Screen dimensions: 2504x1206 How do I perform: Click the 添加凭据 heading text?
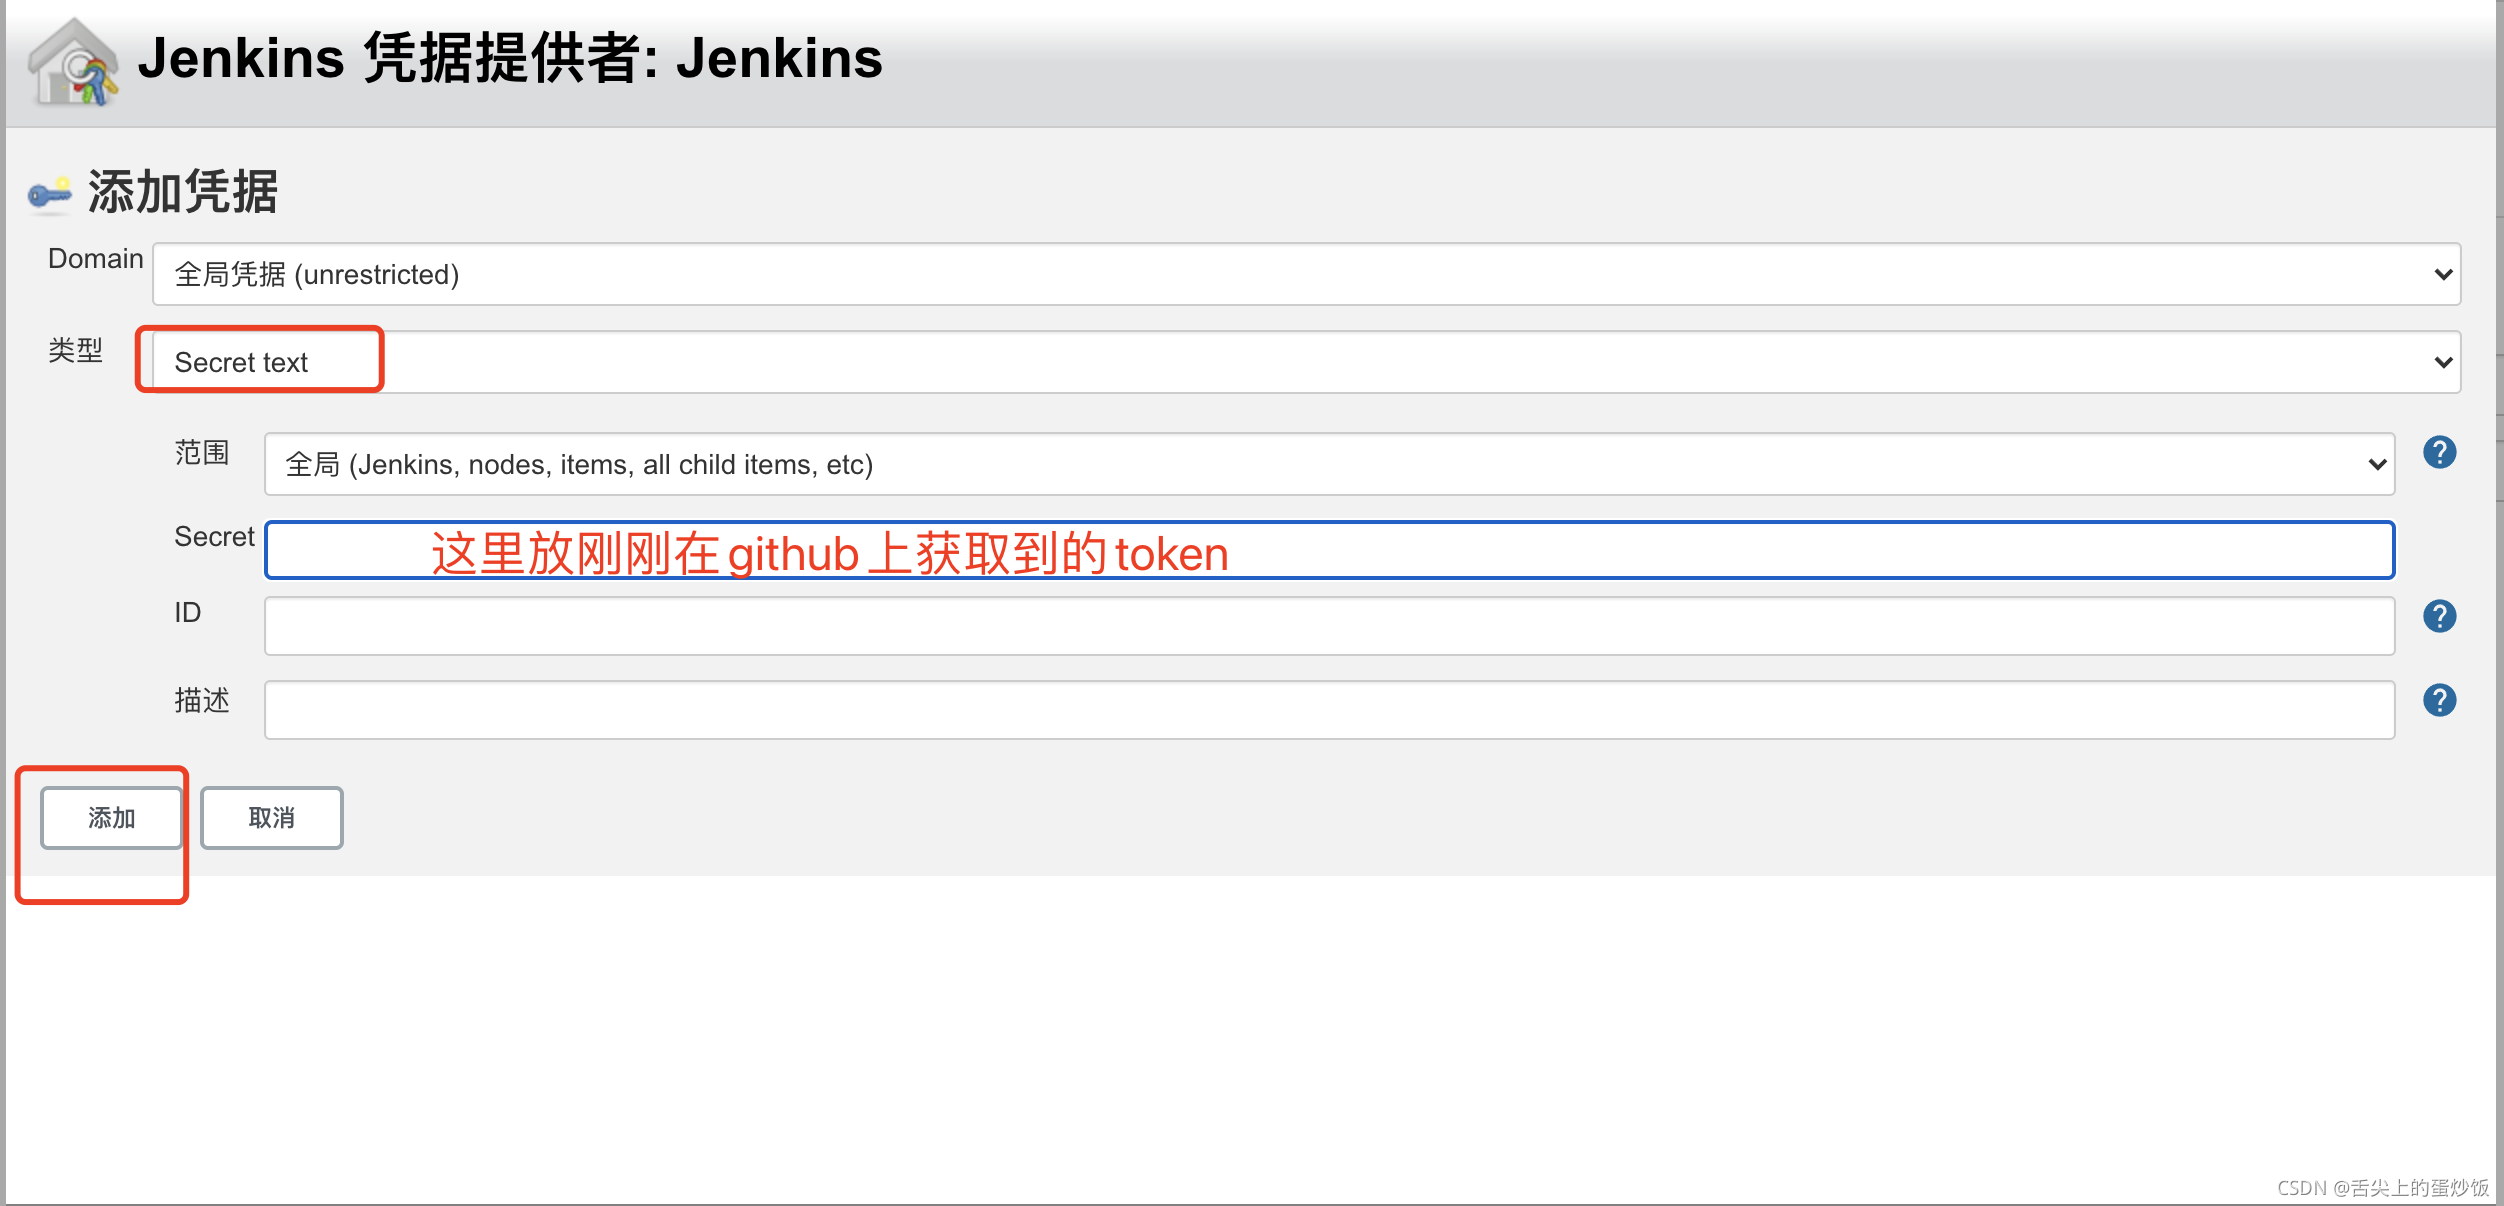click(x=183, y=192)
